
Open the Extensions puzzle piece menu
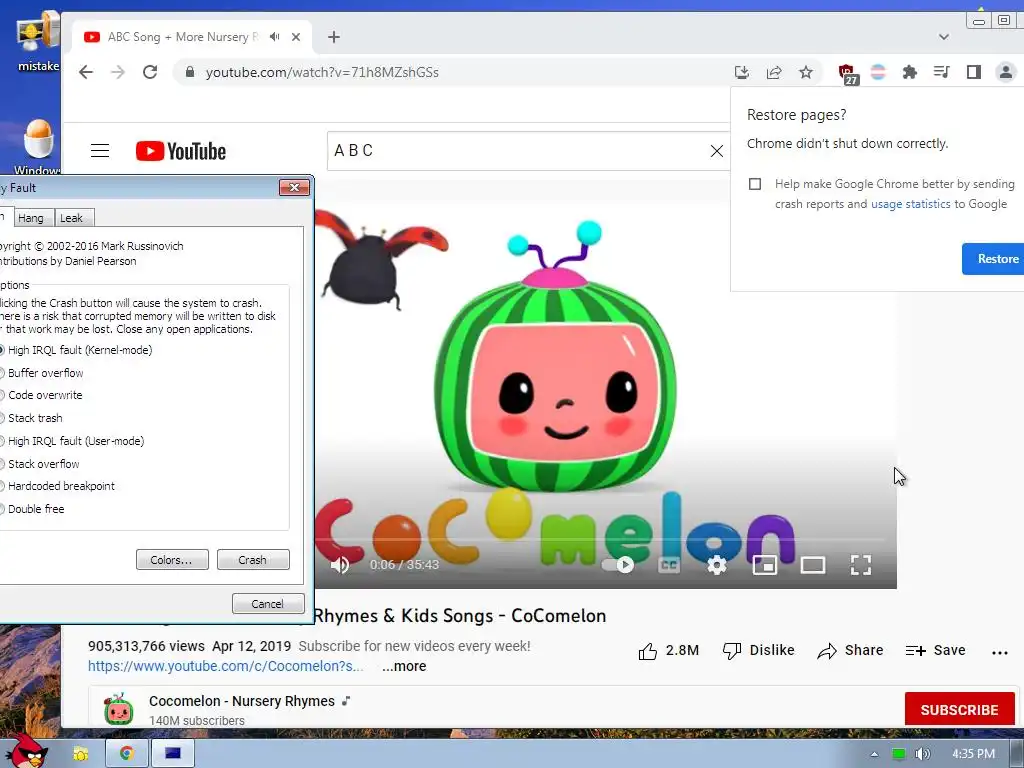pyautogui.click(x=909, y=72)
